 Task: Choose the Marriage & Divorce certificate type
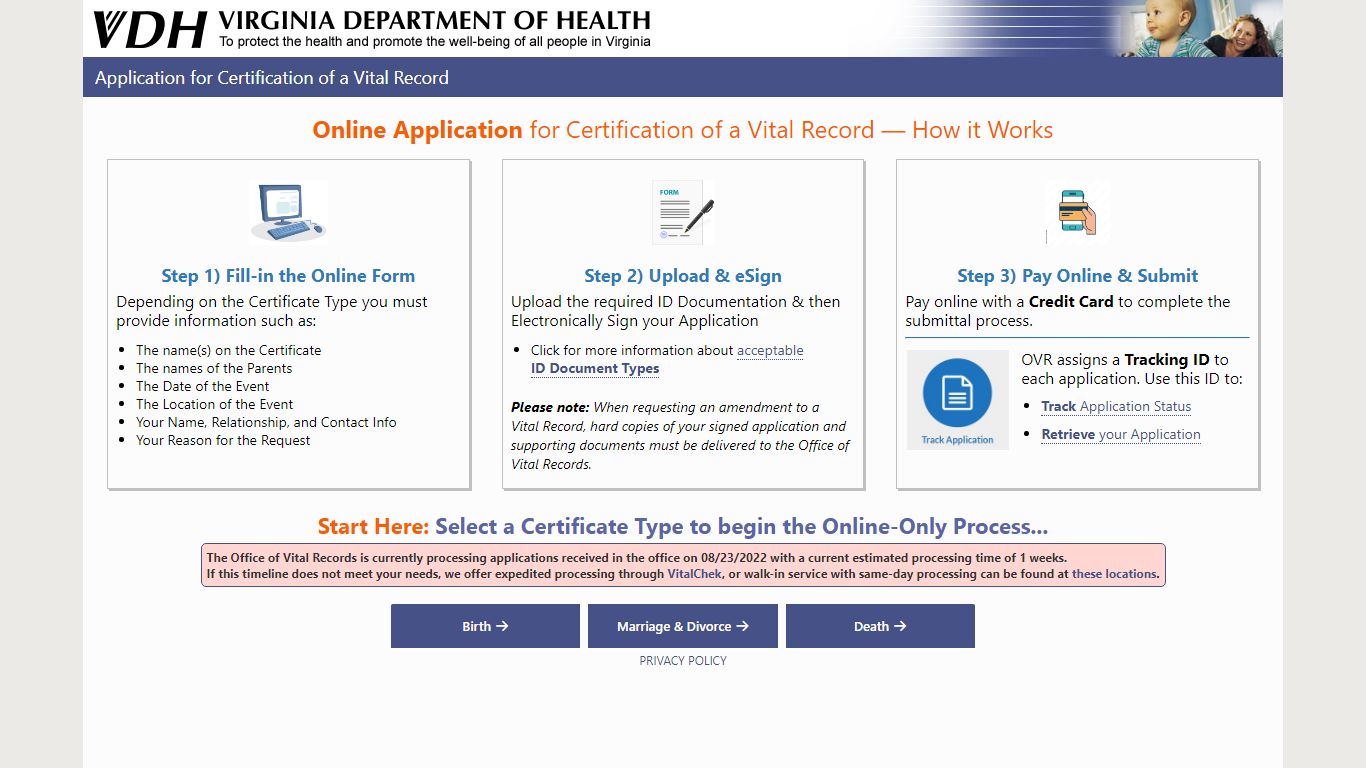[683, 626]
